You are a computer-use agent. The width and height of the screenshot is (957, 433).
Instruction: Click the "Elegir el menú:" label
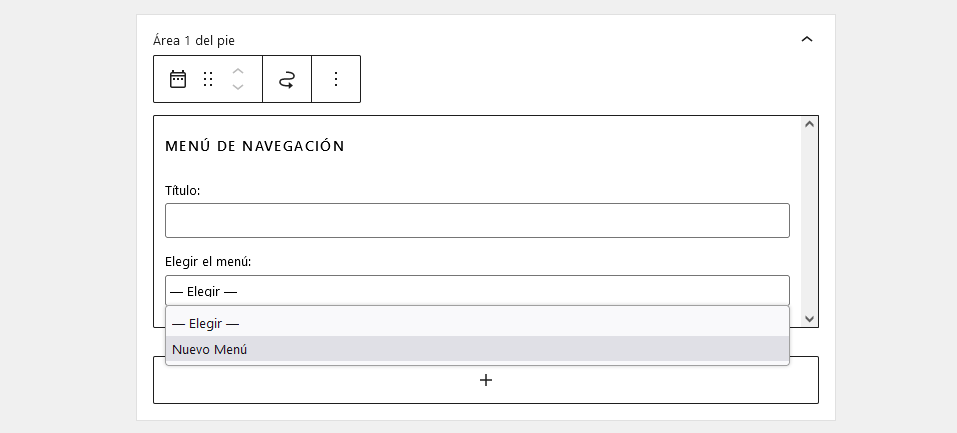pos(208,261)
